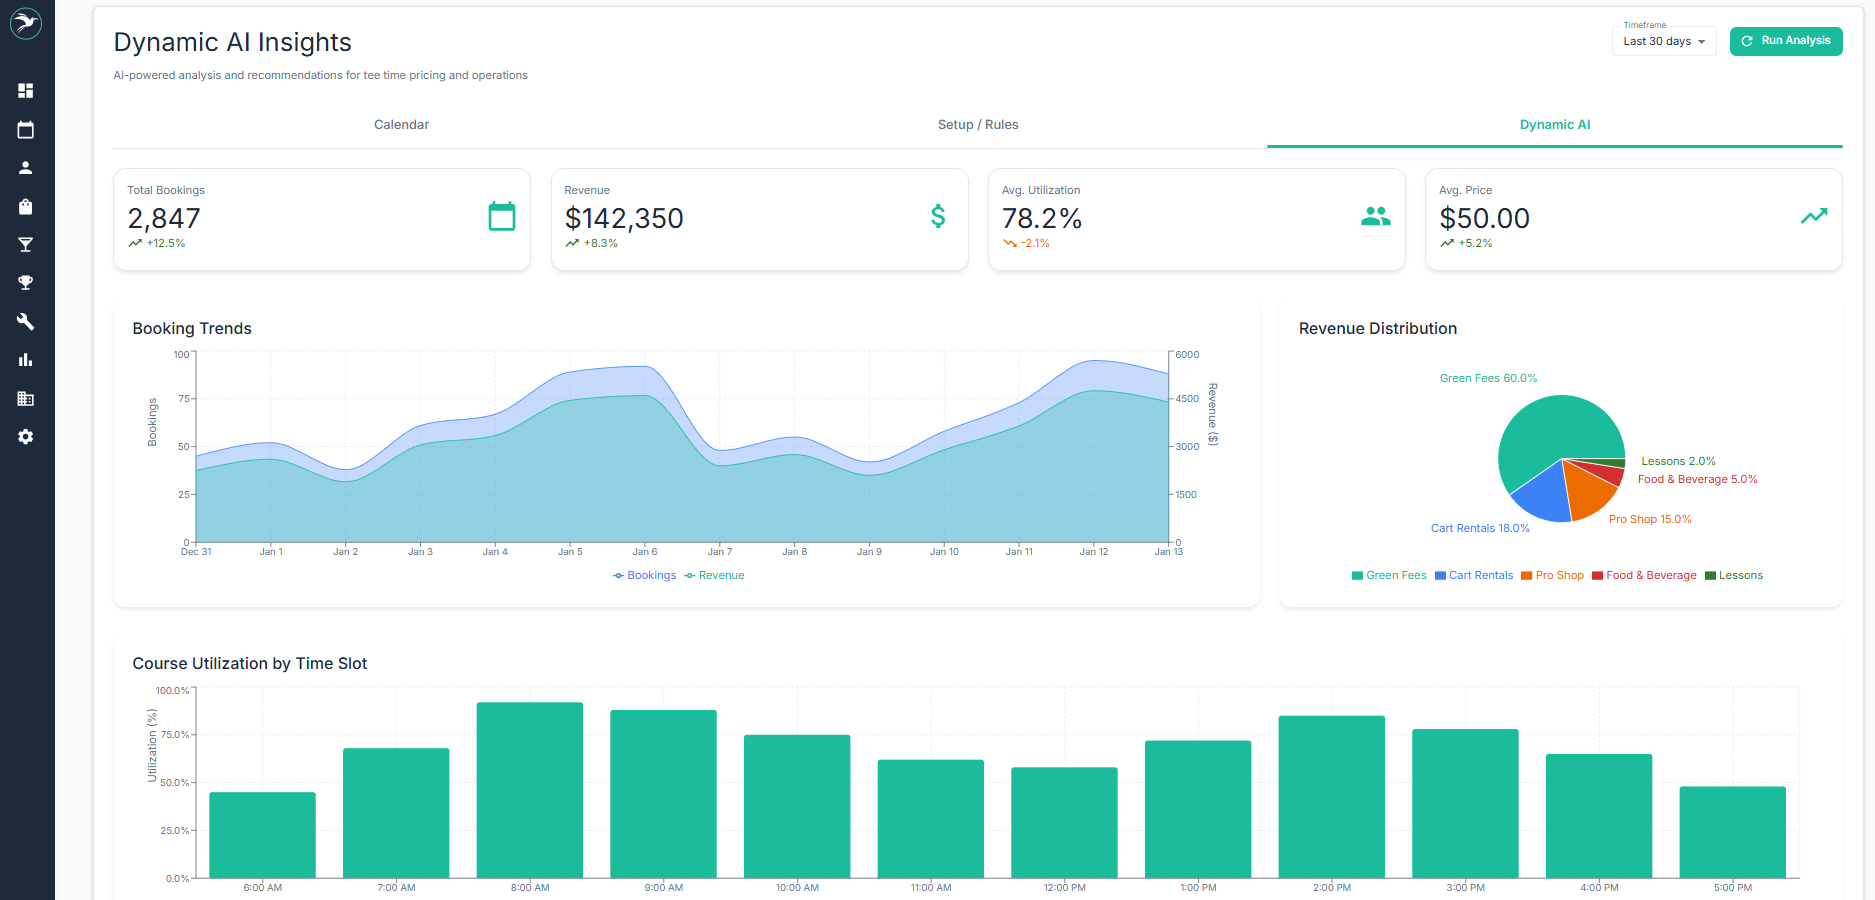This screenshot has height=900, width=1875.
Task: Click the downward trend arrow beside -2.1%
Action: [1010, 244]
